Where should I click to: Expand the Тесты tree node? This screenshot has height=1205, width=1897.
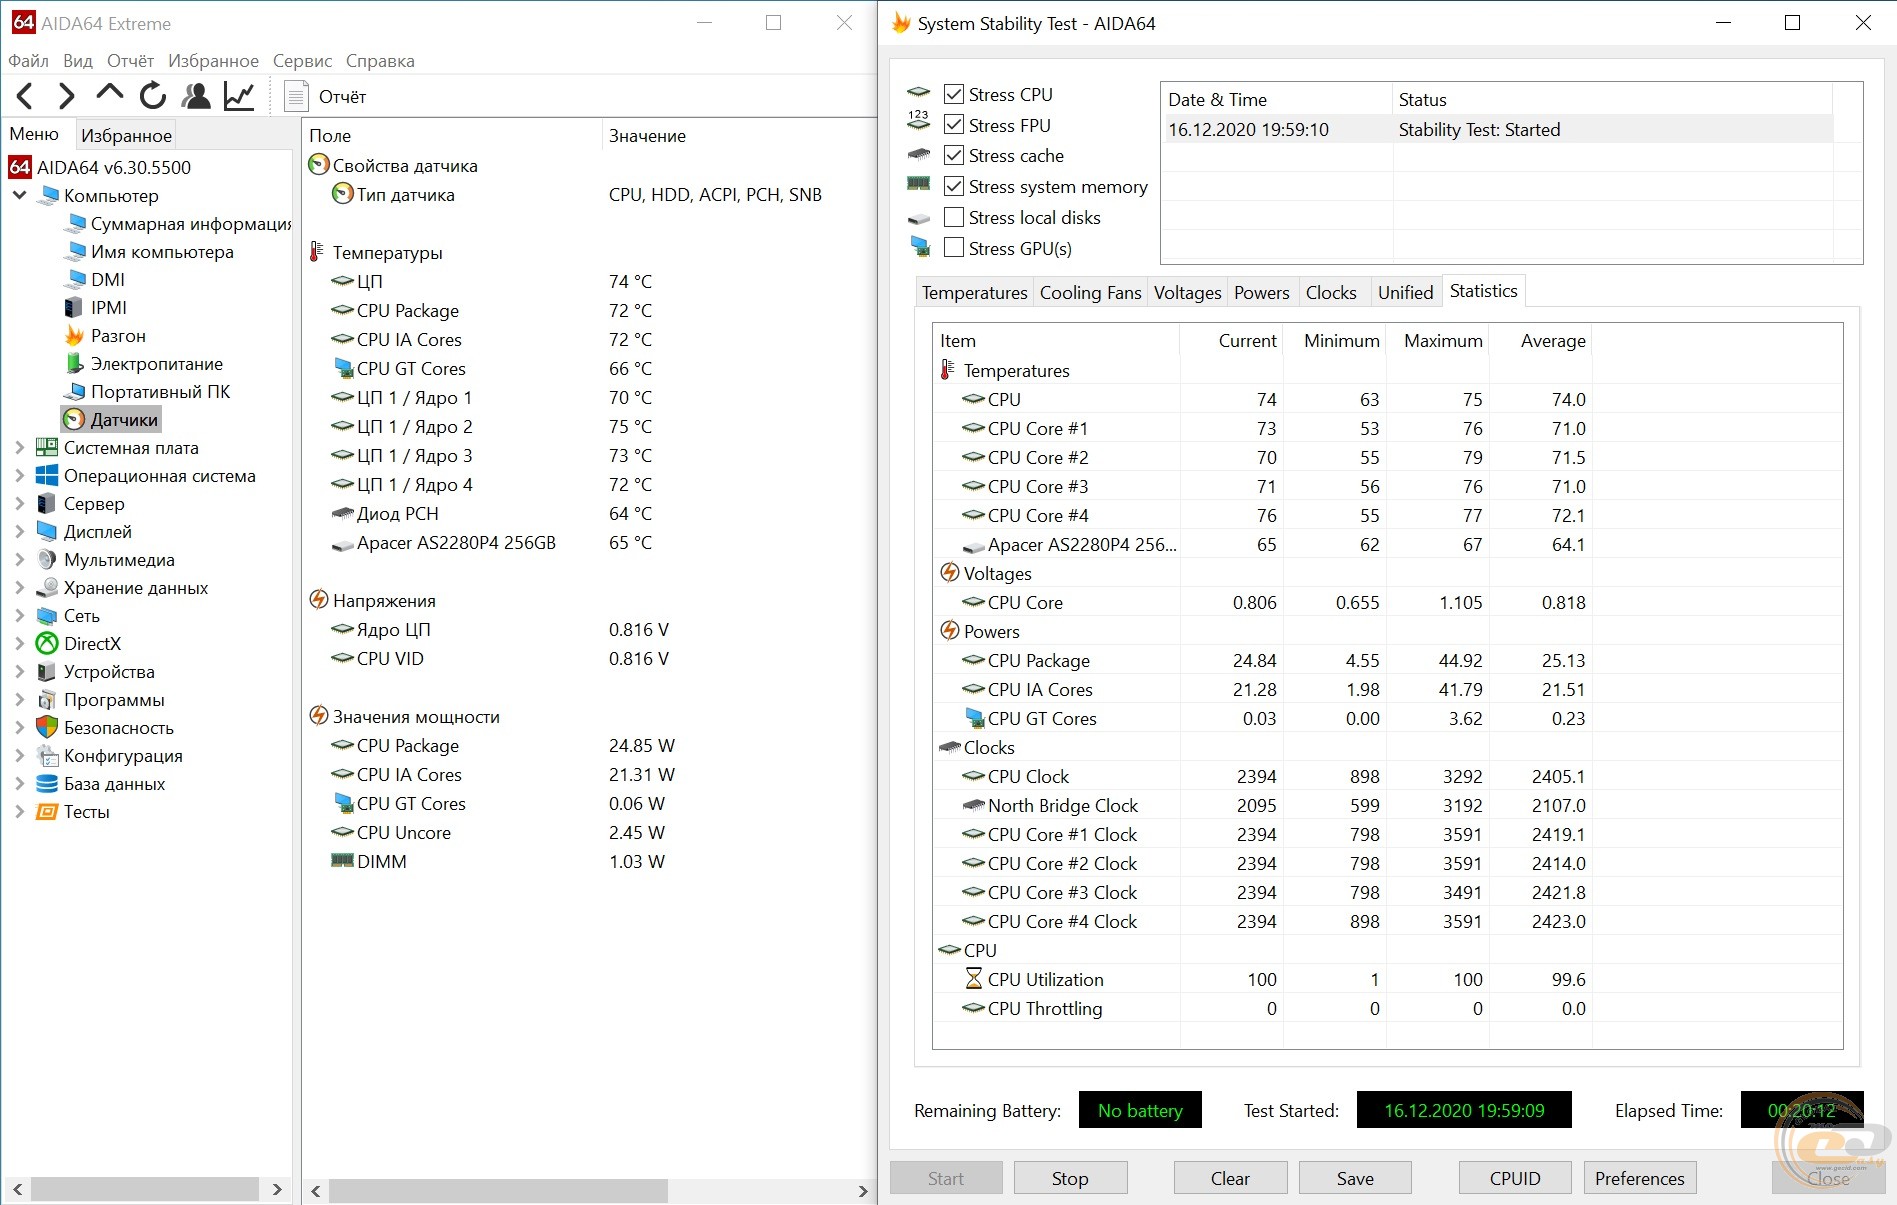tap(20, 812)
